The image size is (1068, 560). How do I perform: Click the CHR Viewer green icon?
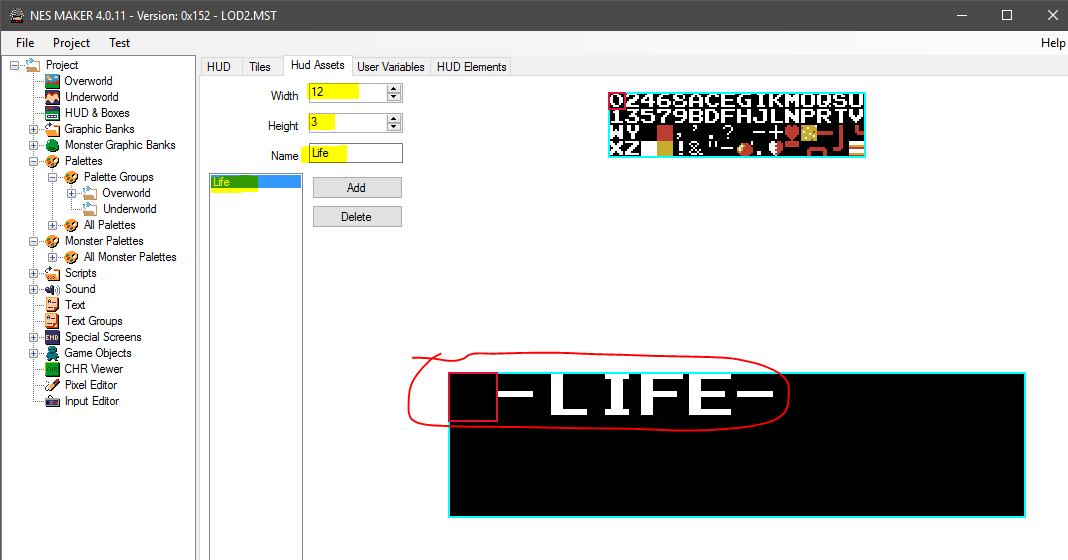[52, 369]
